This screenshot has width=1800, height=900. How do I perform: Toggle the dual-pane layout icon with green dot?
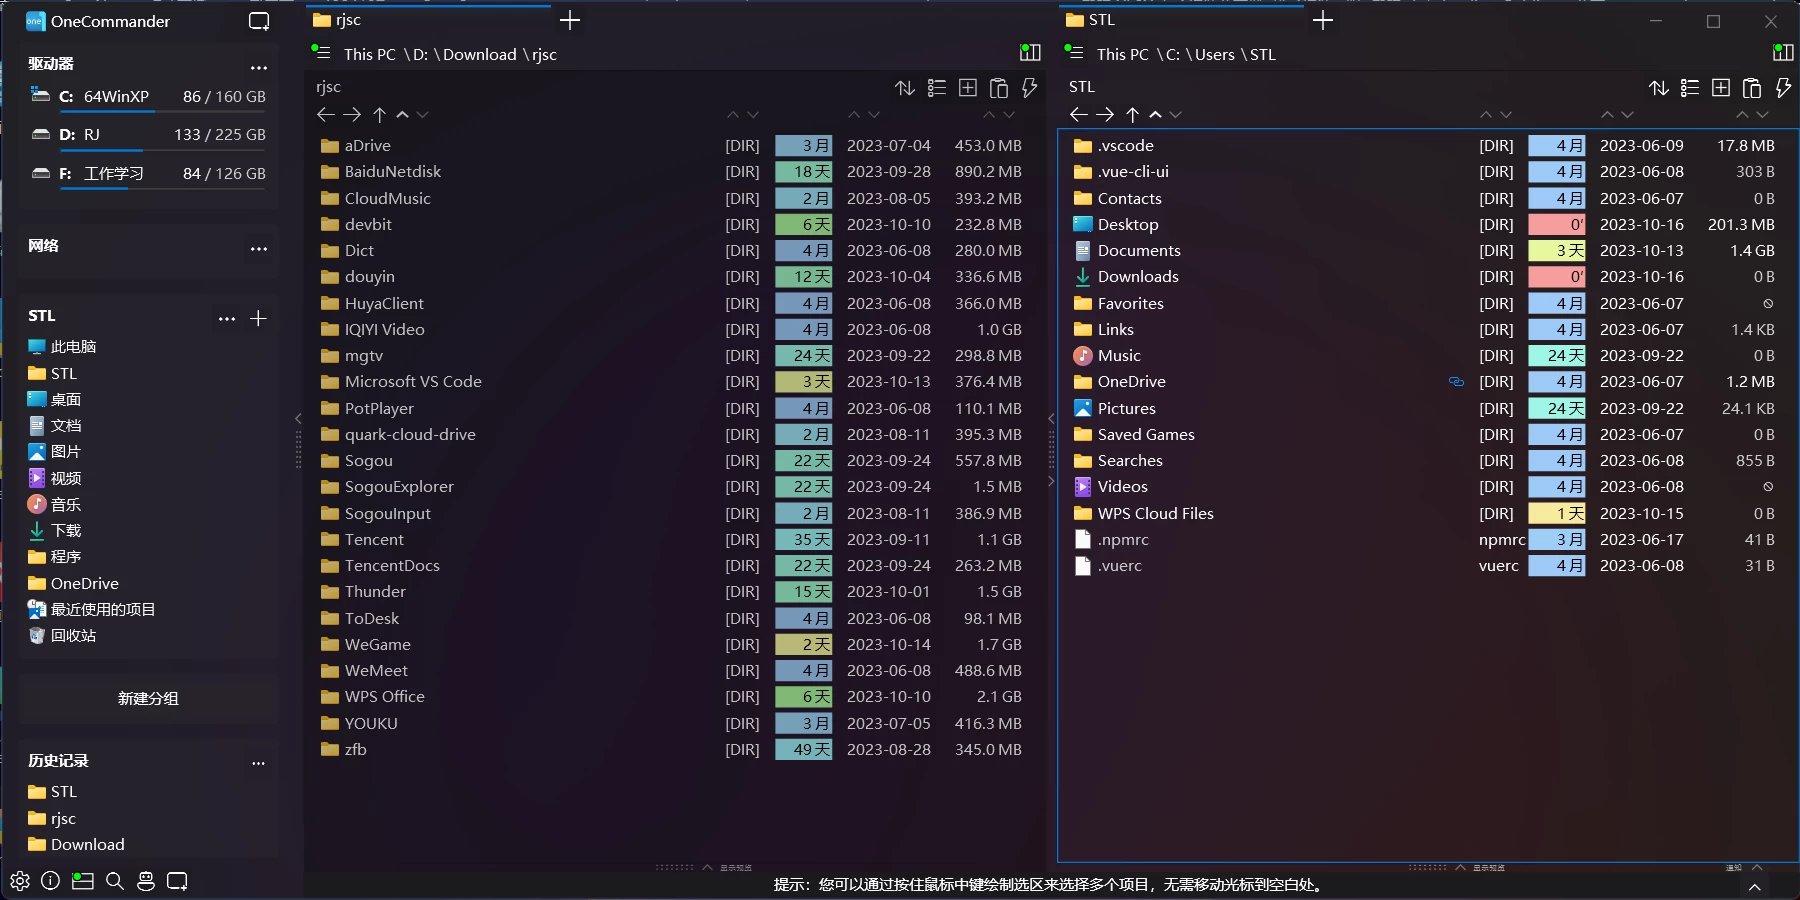tap(1030, 52)
